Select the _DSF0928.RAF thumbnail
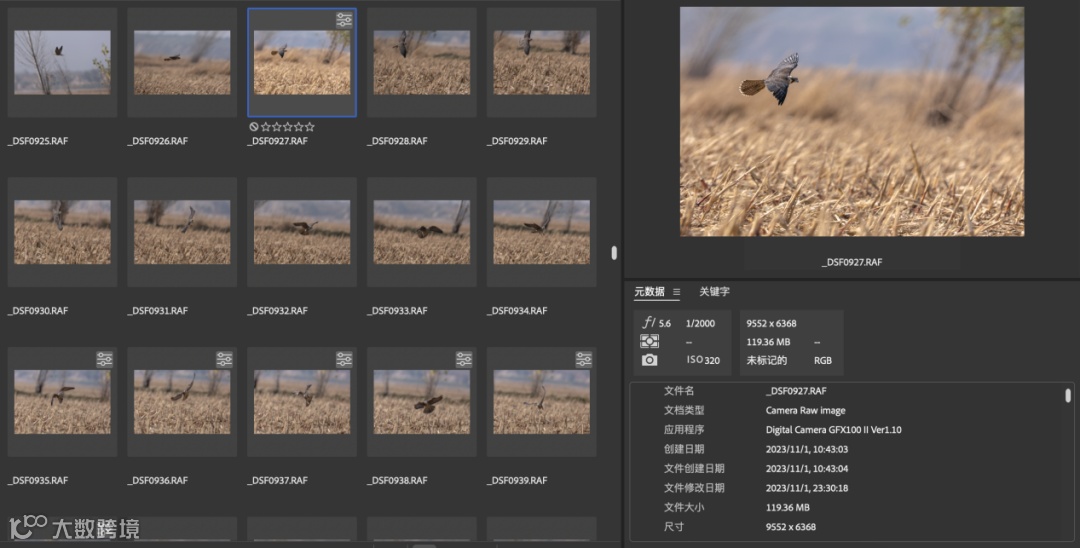 pyautogui.click(x=422, y=62)
